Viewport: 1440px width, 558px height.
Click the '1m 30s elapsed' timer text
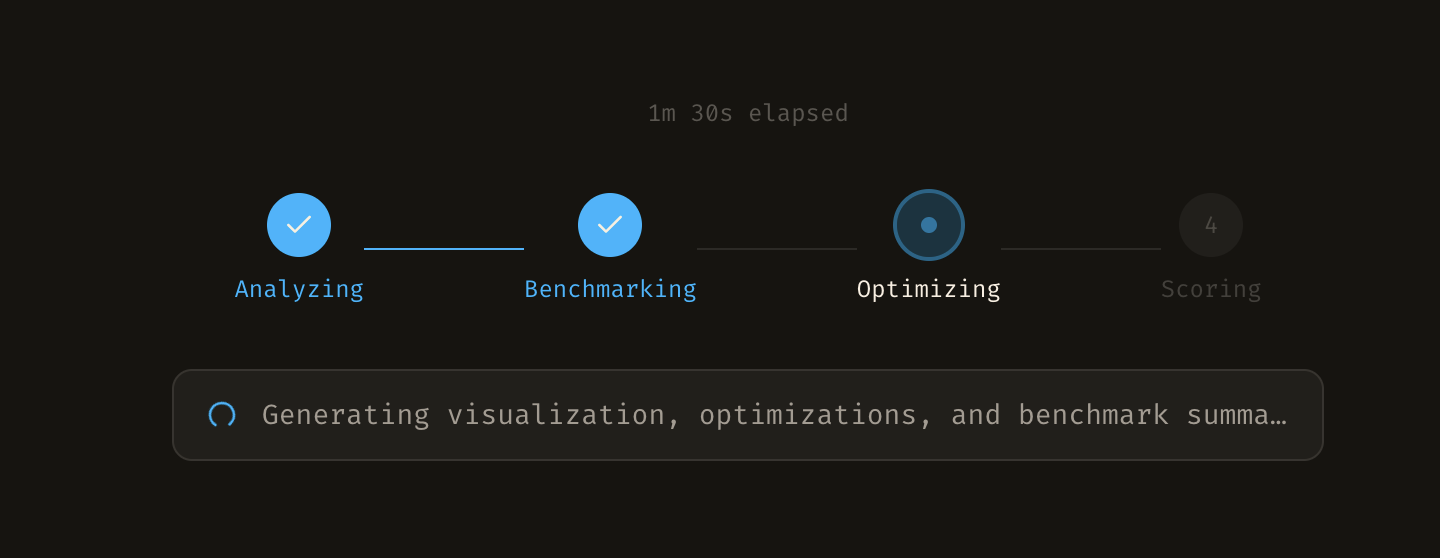click(x=748, y=113)
